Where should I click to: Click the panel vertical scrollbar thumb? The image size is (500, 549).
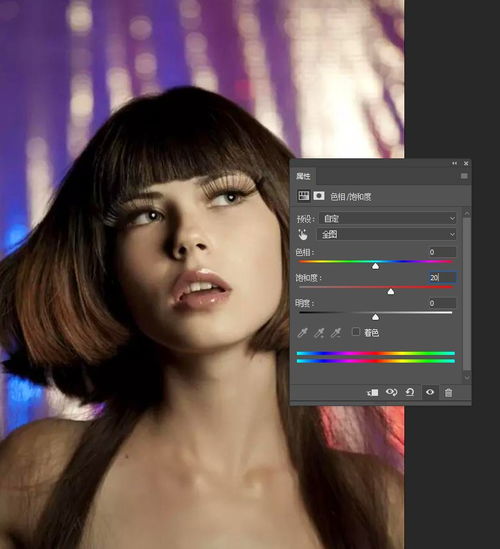(x=467, y=294)
